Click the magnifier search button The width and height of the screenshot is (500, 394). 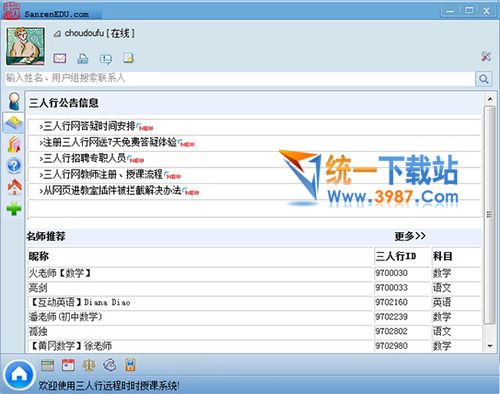[x=483, y=79]
